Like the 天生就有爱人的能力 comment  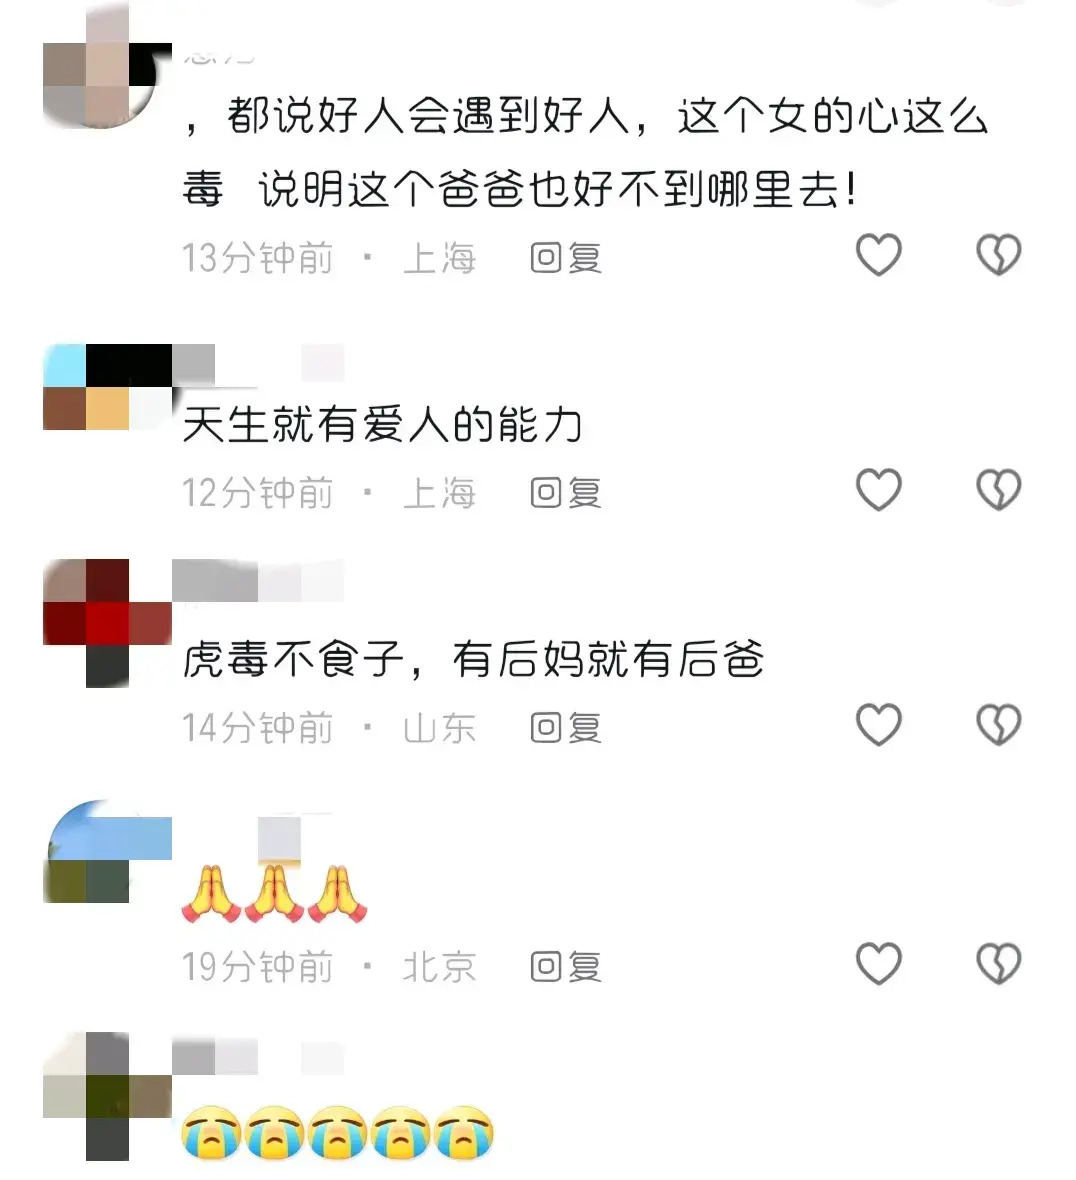click(x=878, y=490)
